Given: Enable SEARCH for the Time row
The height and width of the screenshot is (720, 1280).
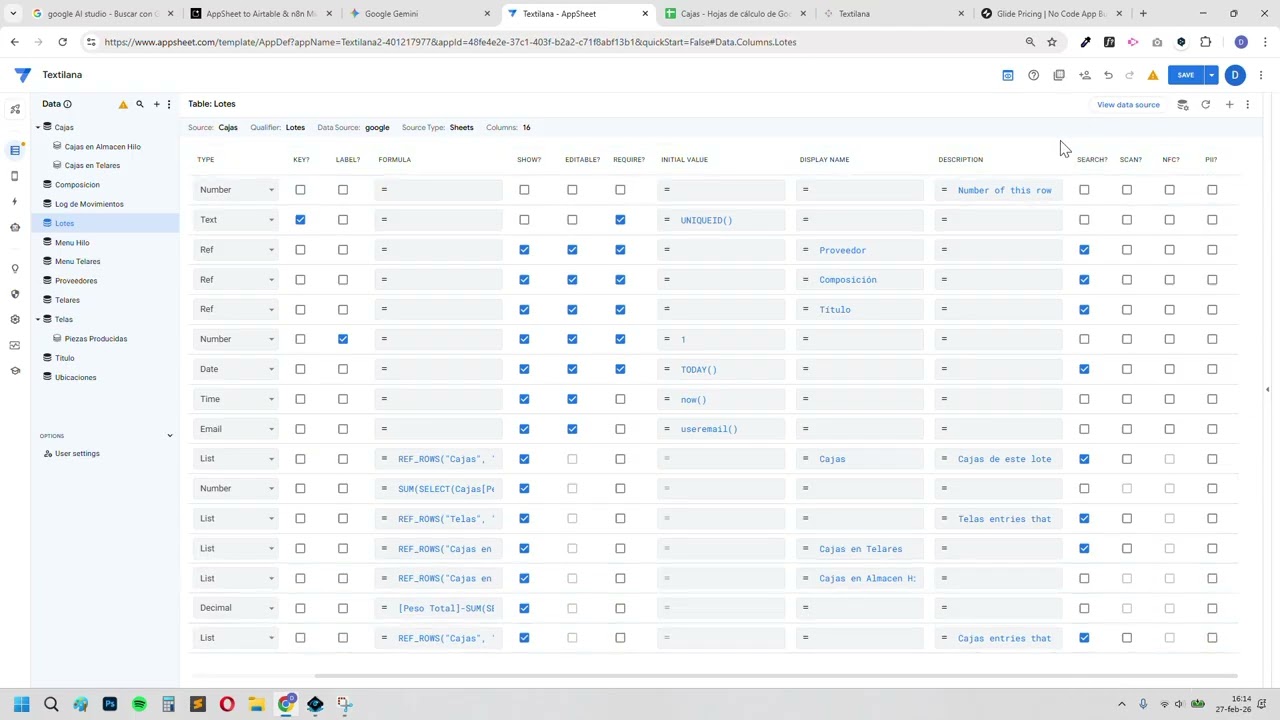Looking at the screenshot, I should [x=1084, y=399].
